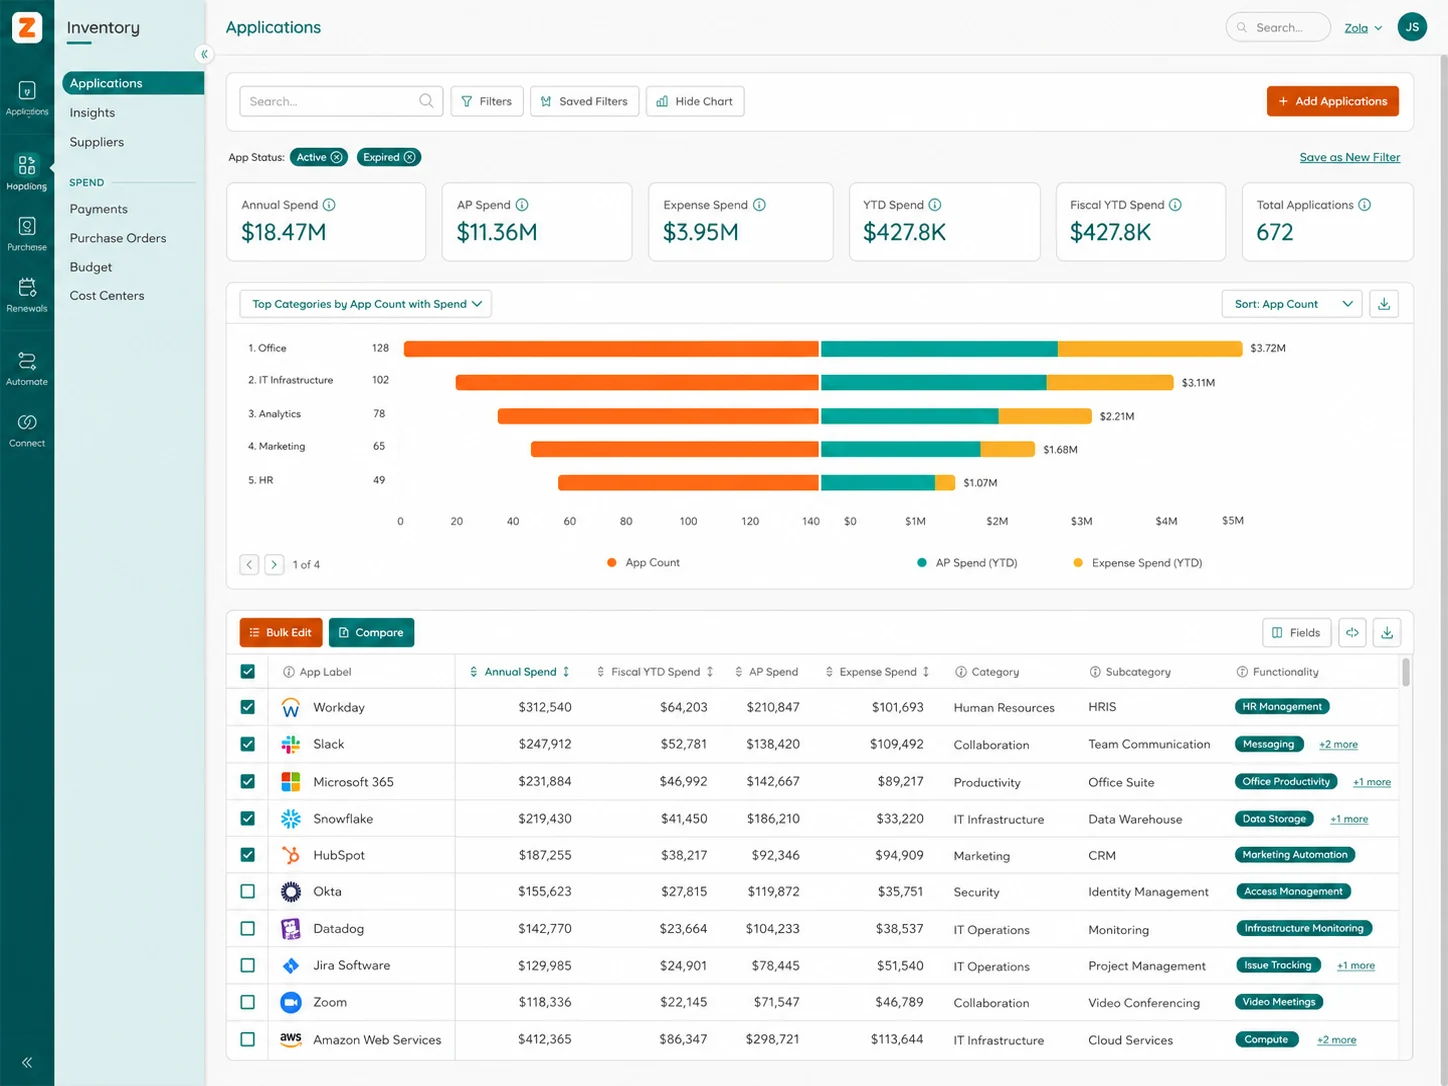Focus the top-right global Search field
1448x1086 pixels.
[x=1278, y=27]
